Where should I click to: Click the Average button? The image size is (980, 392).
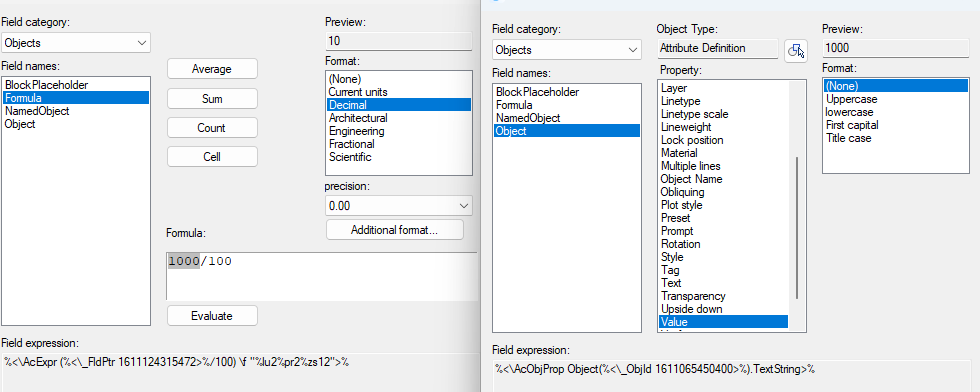pos(212,69)
